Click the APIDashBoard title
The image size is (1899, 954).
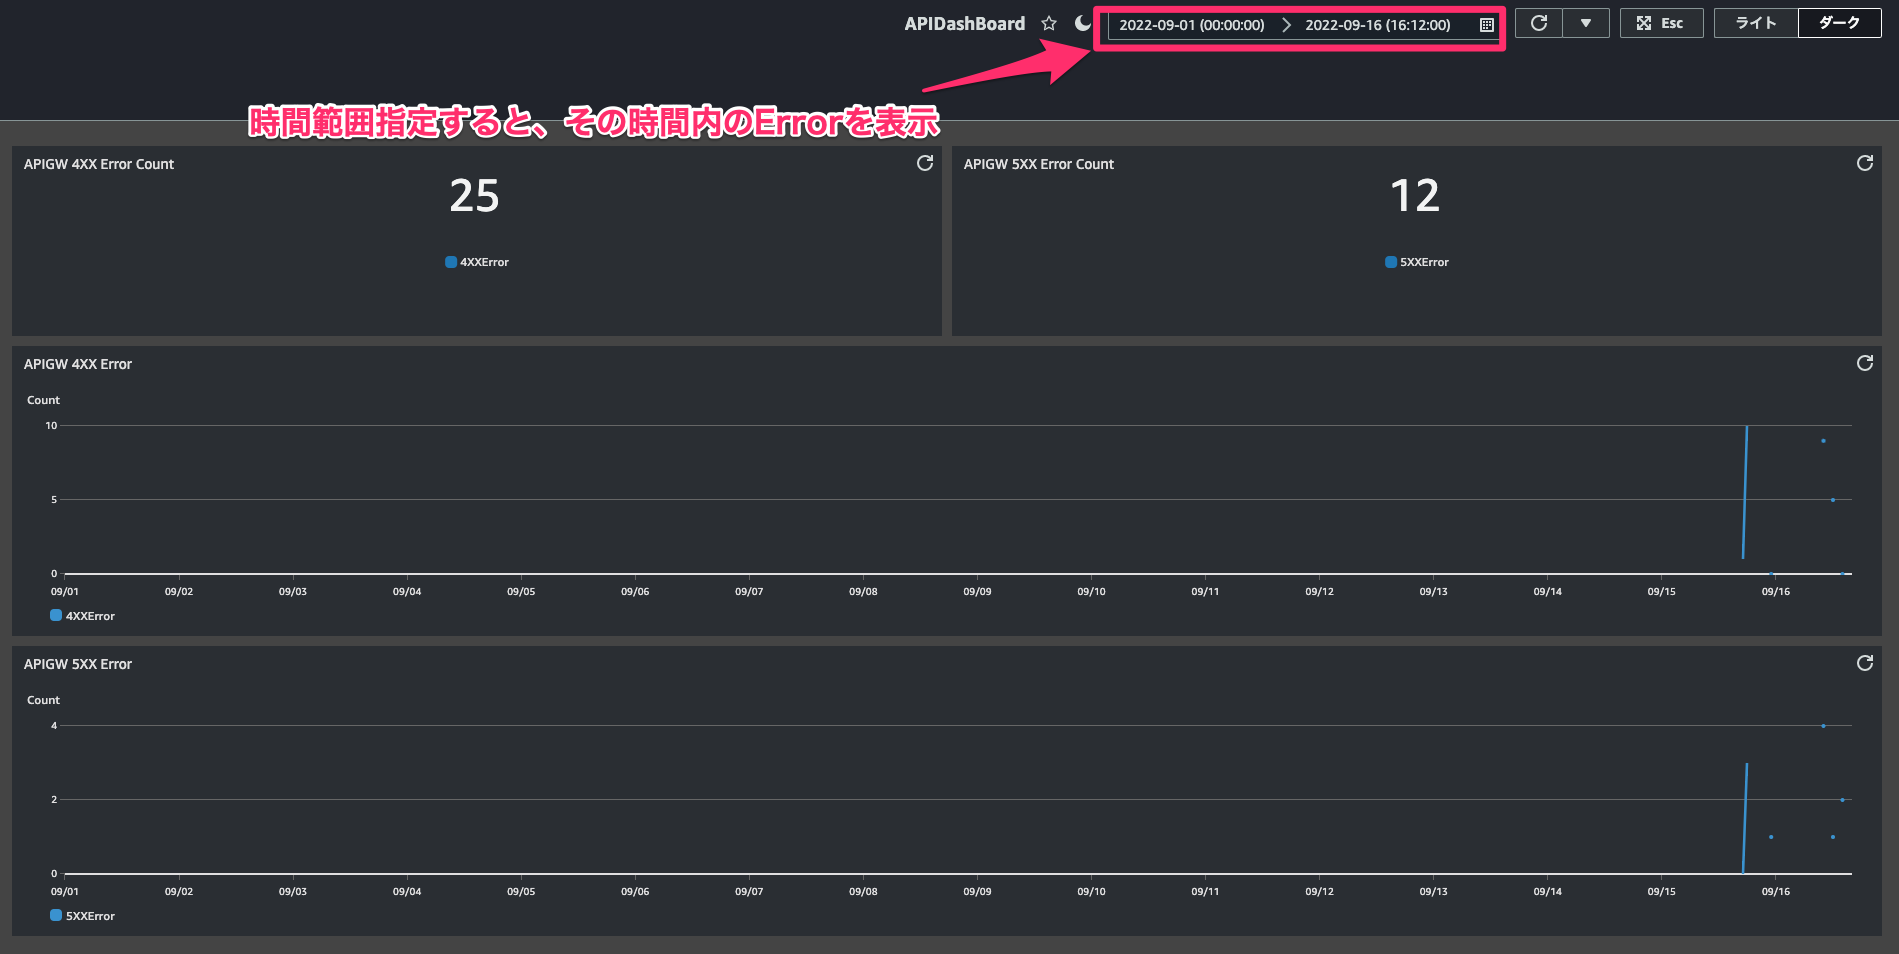coord(963,22)
